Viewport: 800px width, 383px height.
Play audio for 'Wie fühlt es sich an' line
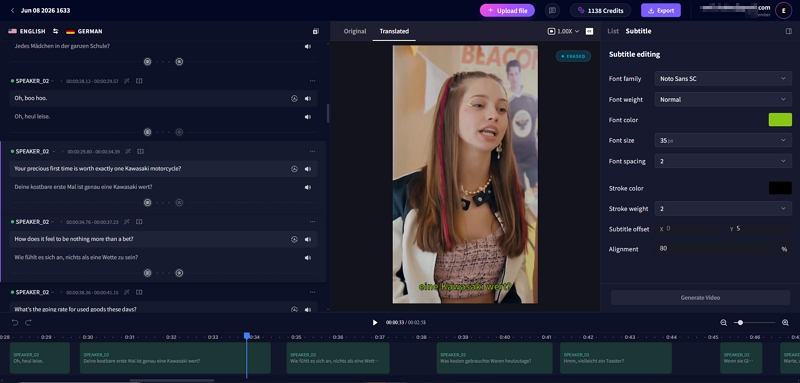(x=308, y=258)
